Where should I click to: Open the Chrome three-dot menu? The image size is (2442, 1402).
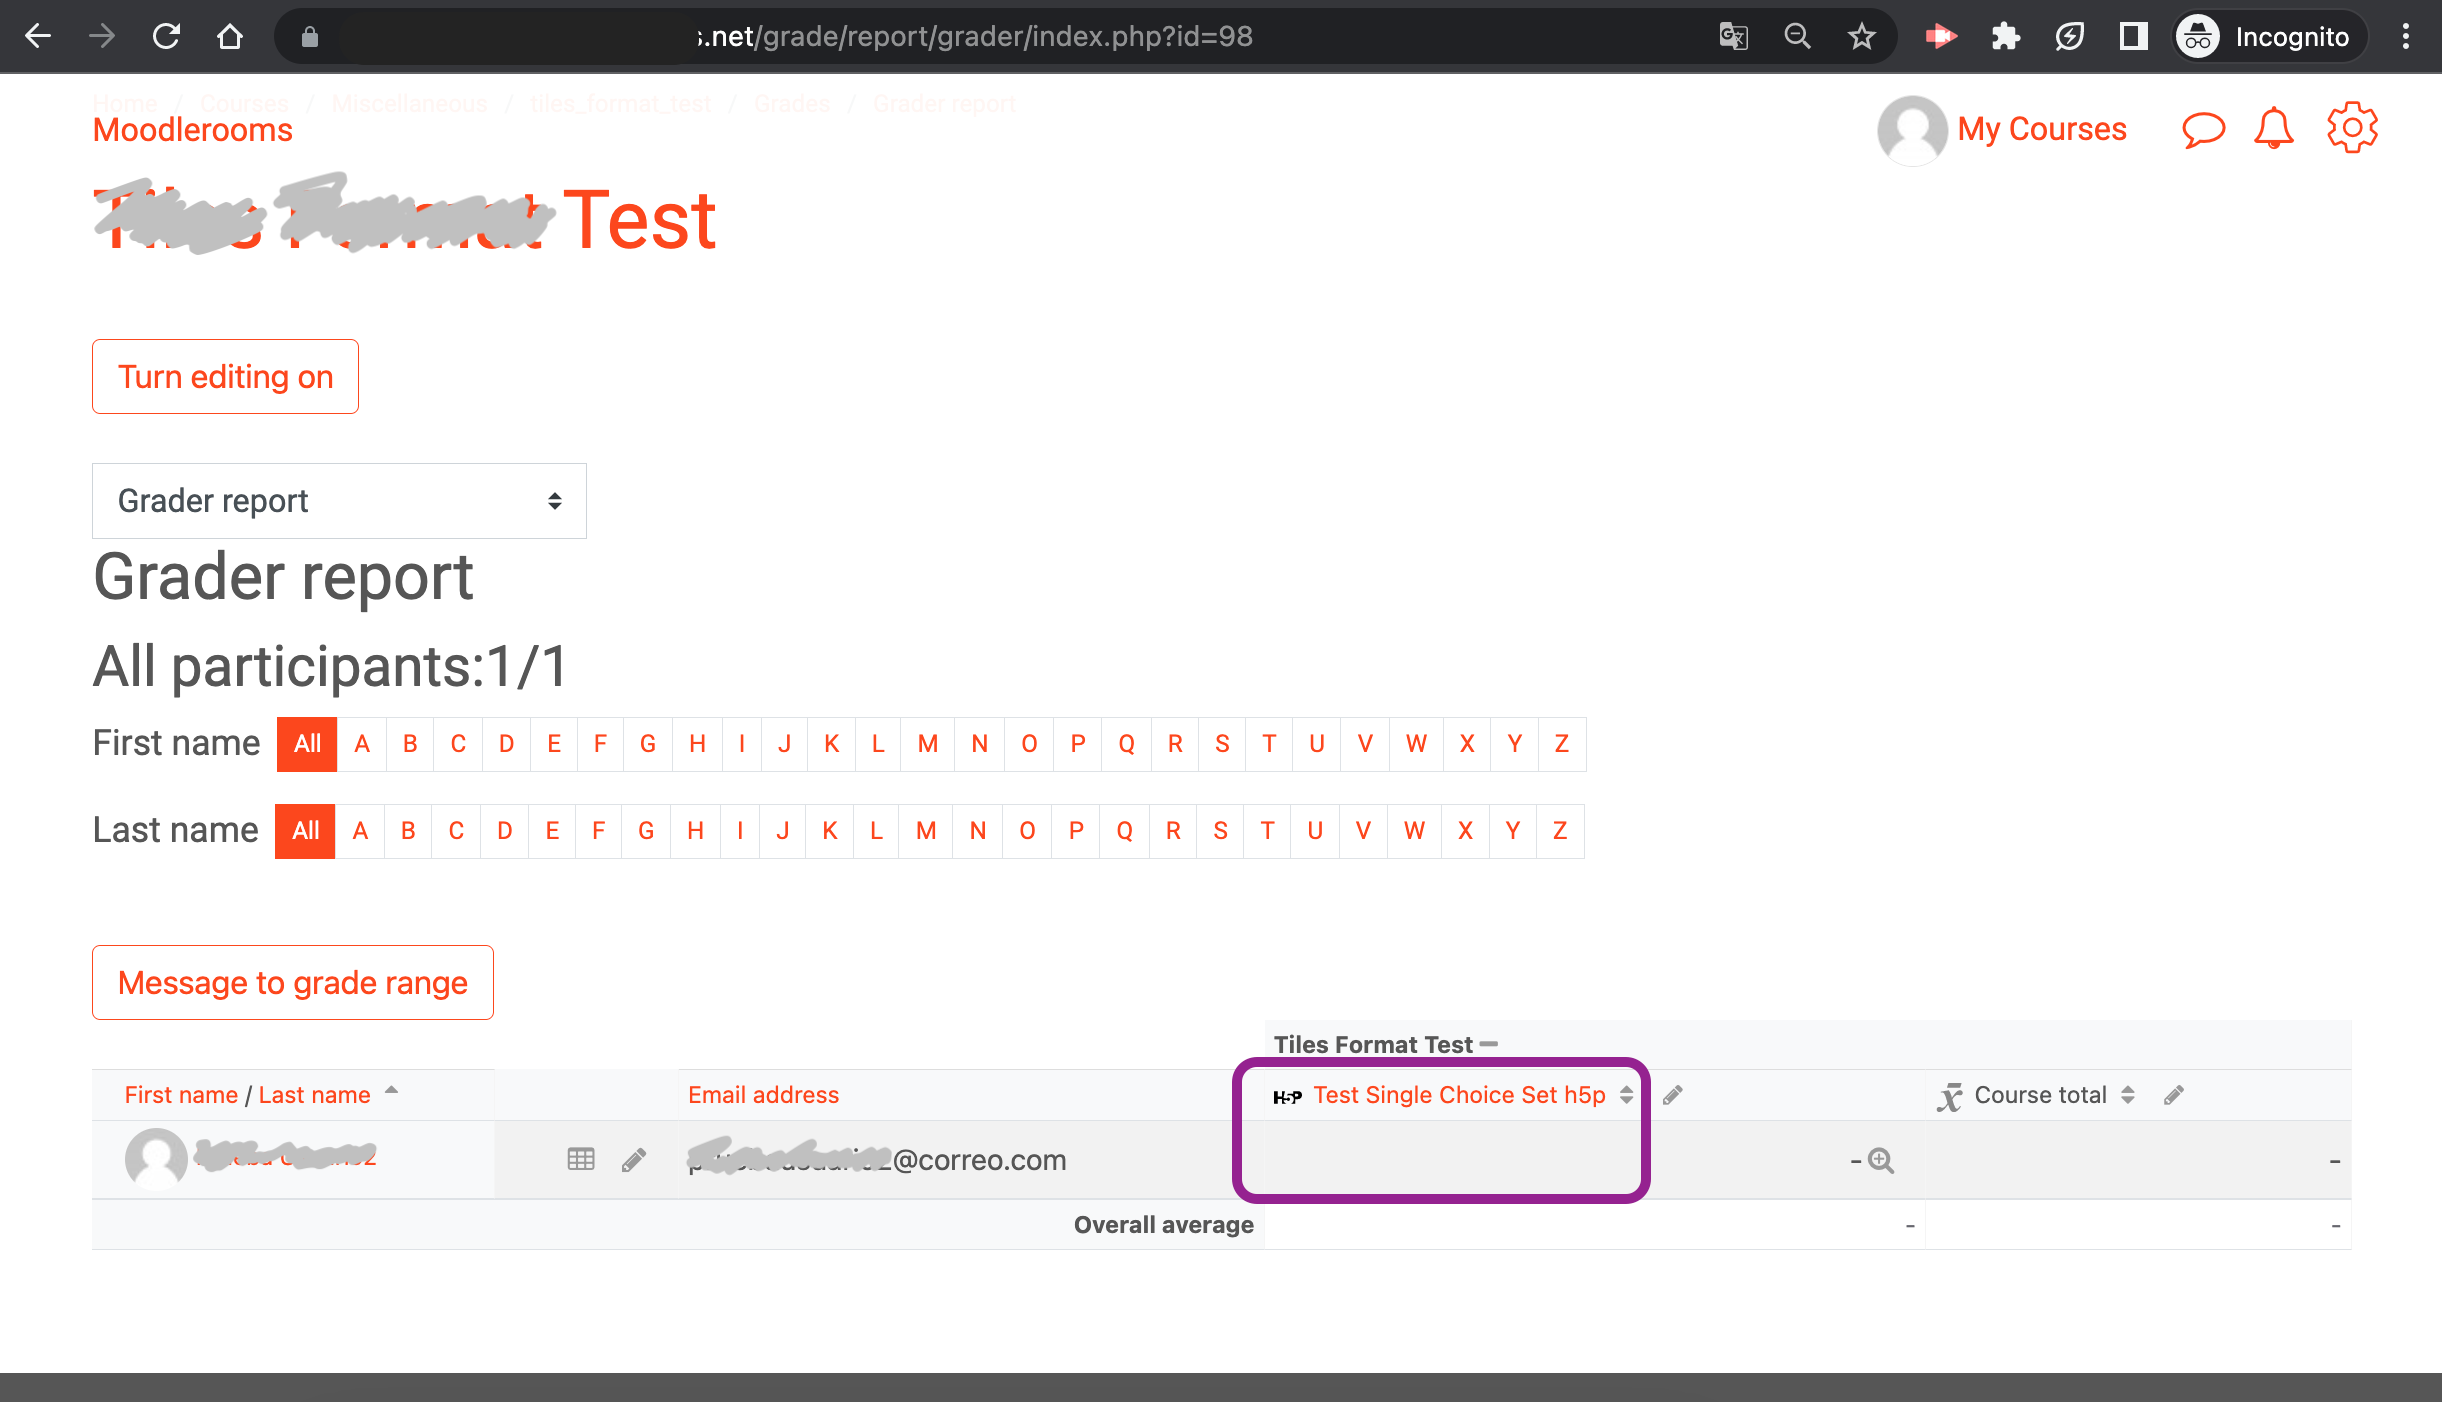coord(2406,37)
